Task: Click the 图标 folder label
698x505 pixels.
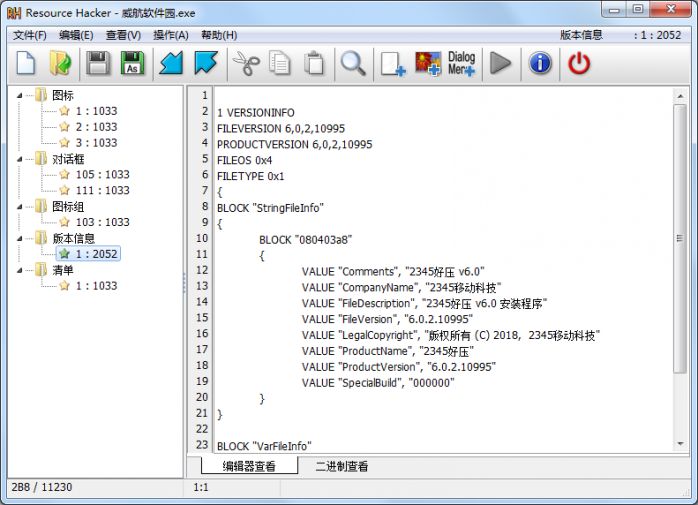Action: 63,95
